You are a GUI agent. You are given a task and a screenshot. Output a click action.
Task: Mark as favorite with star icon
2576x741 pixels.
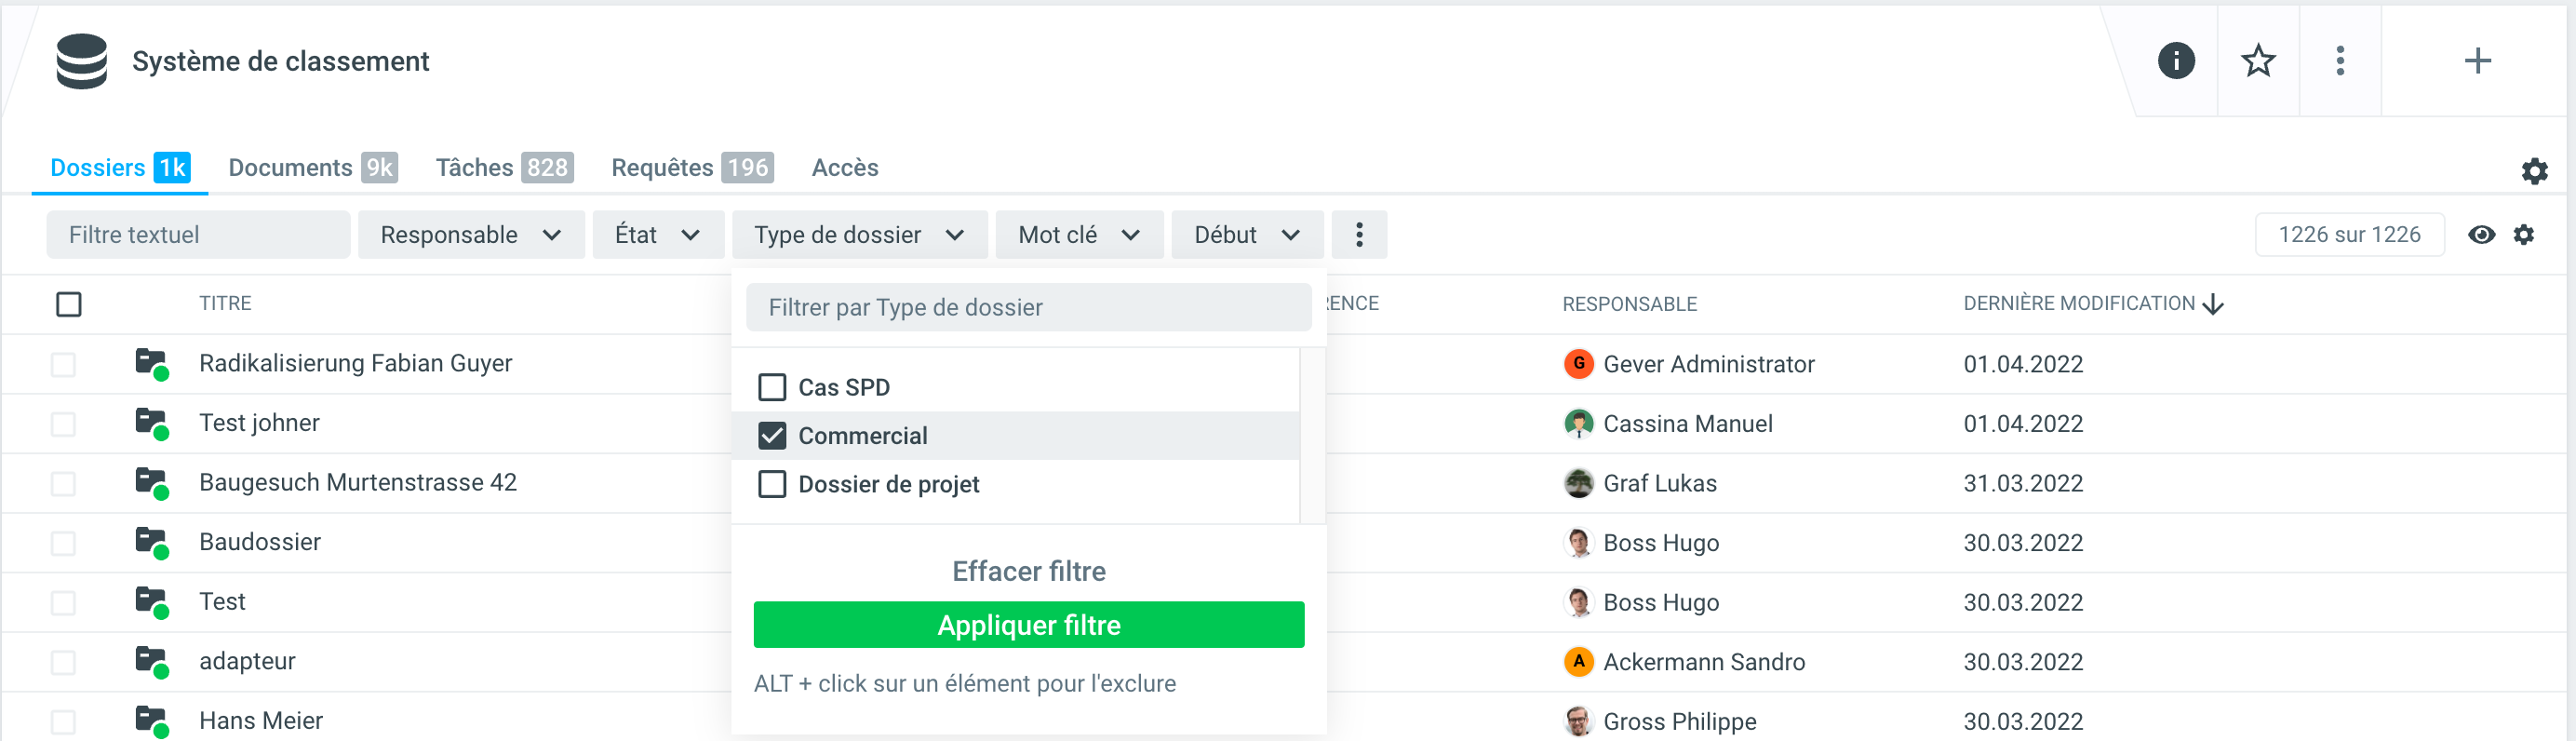click(2257, 61)
